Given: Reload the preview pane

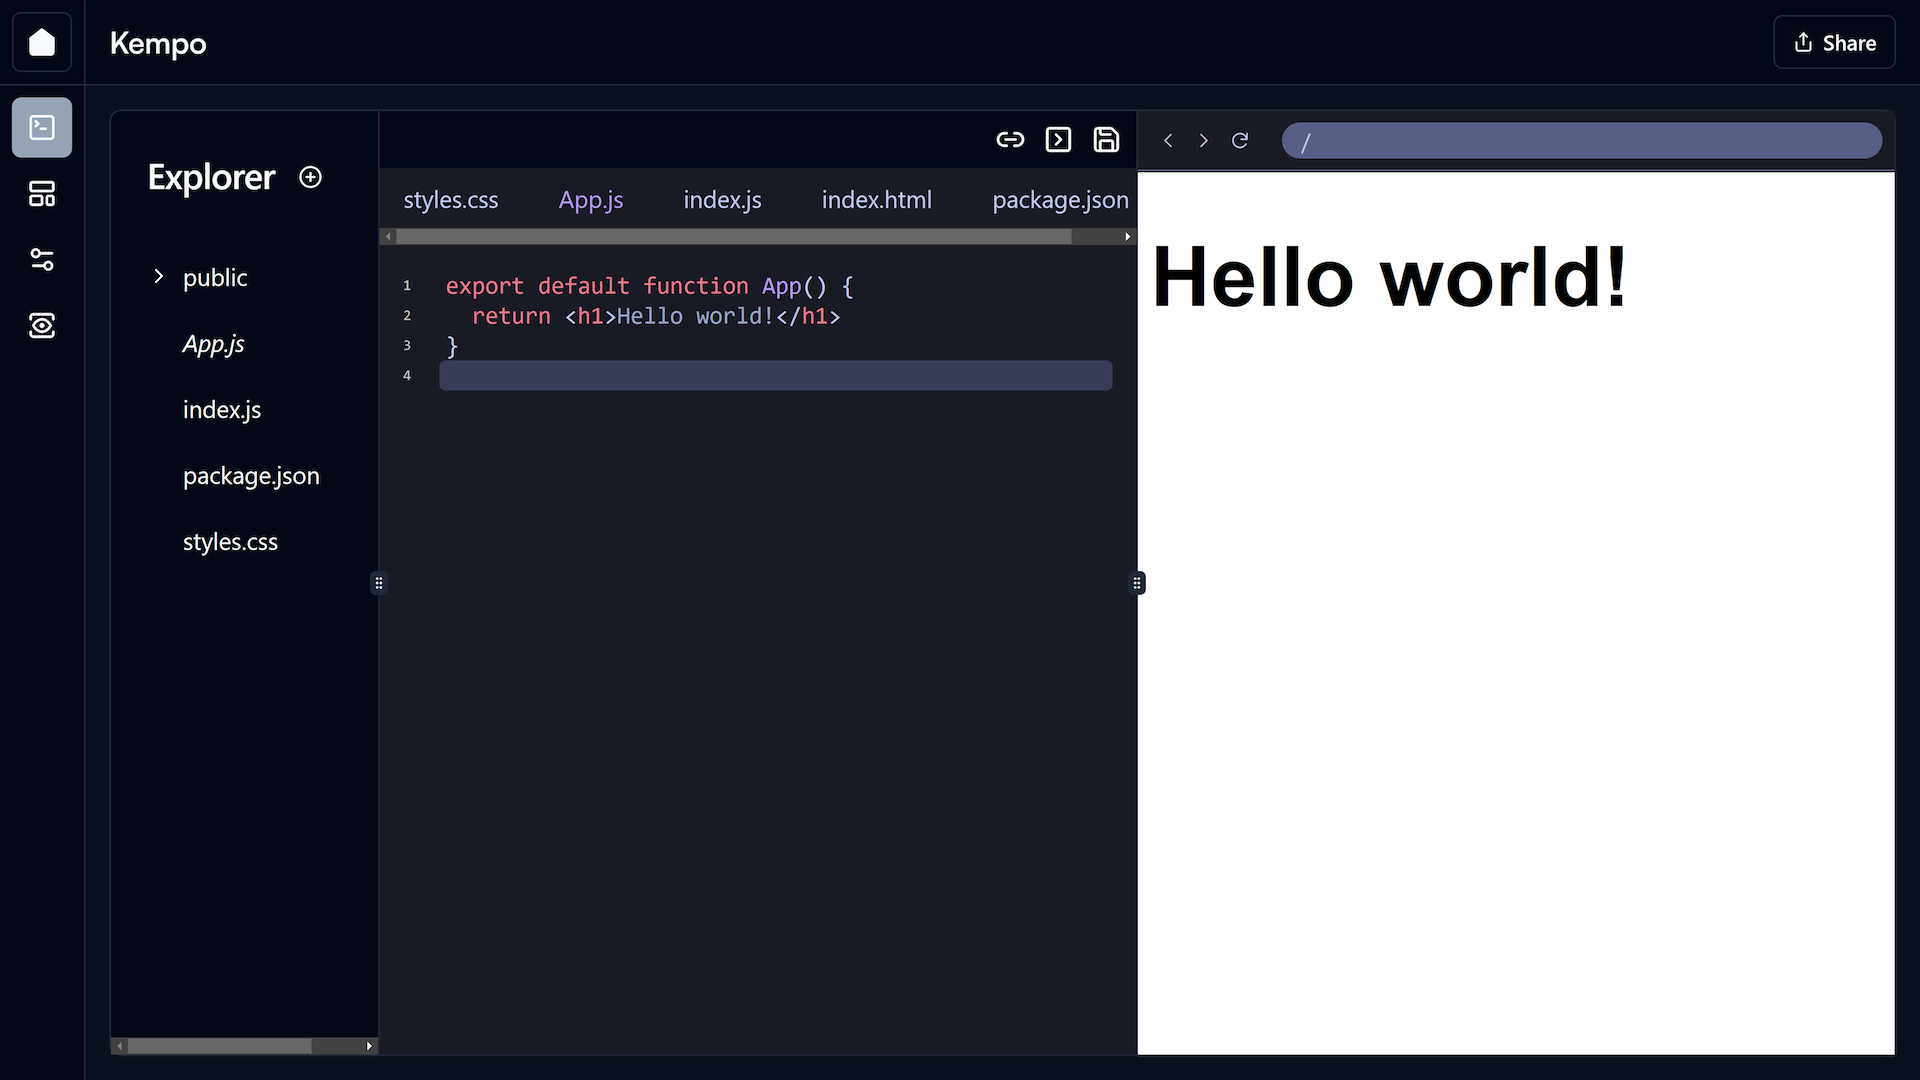Looking at the screenshot, I should pos(1240,141).
